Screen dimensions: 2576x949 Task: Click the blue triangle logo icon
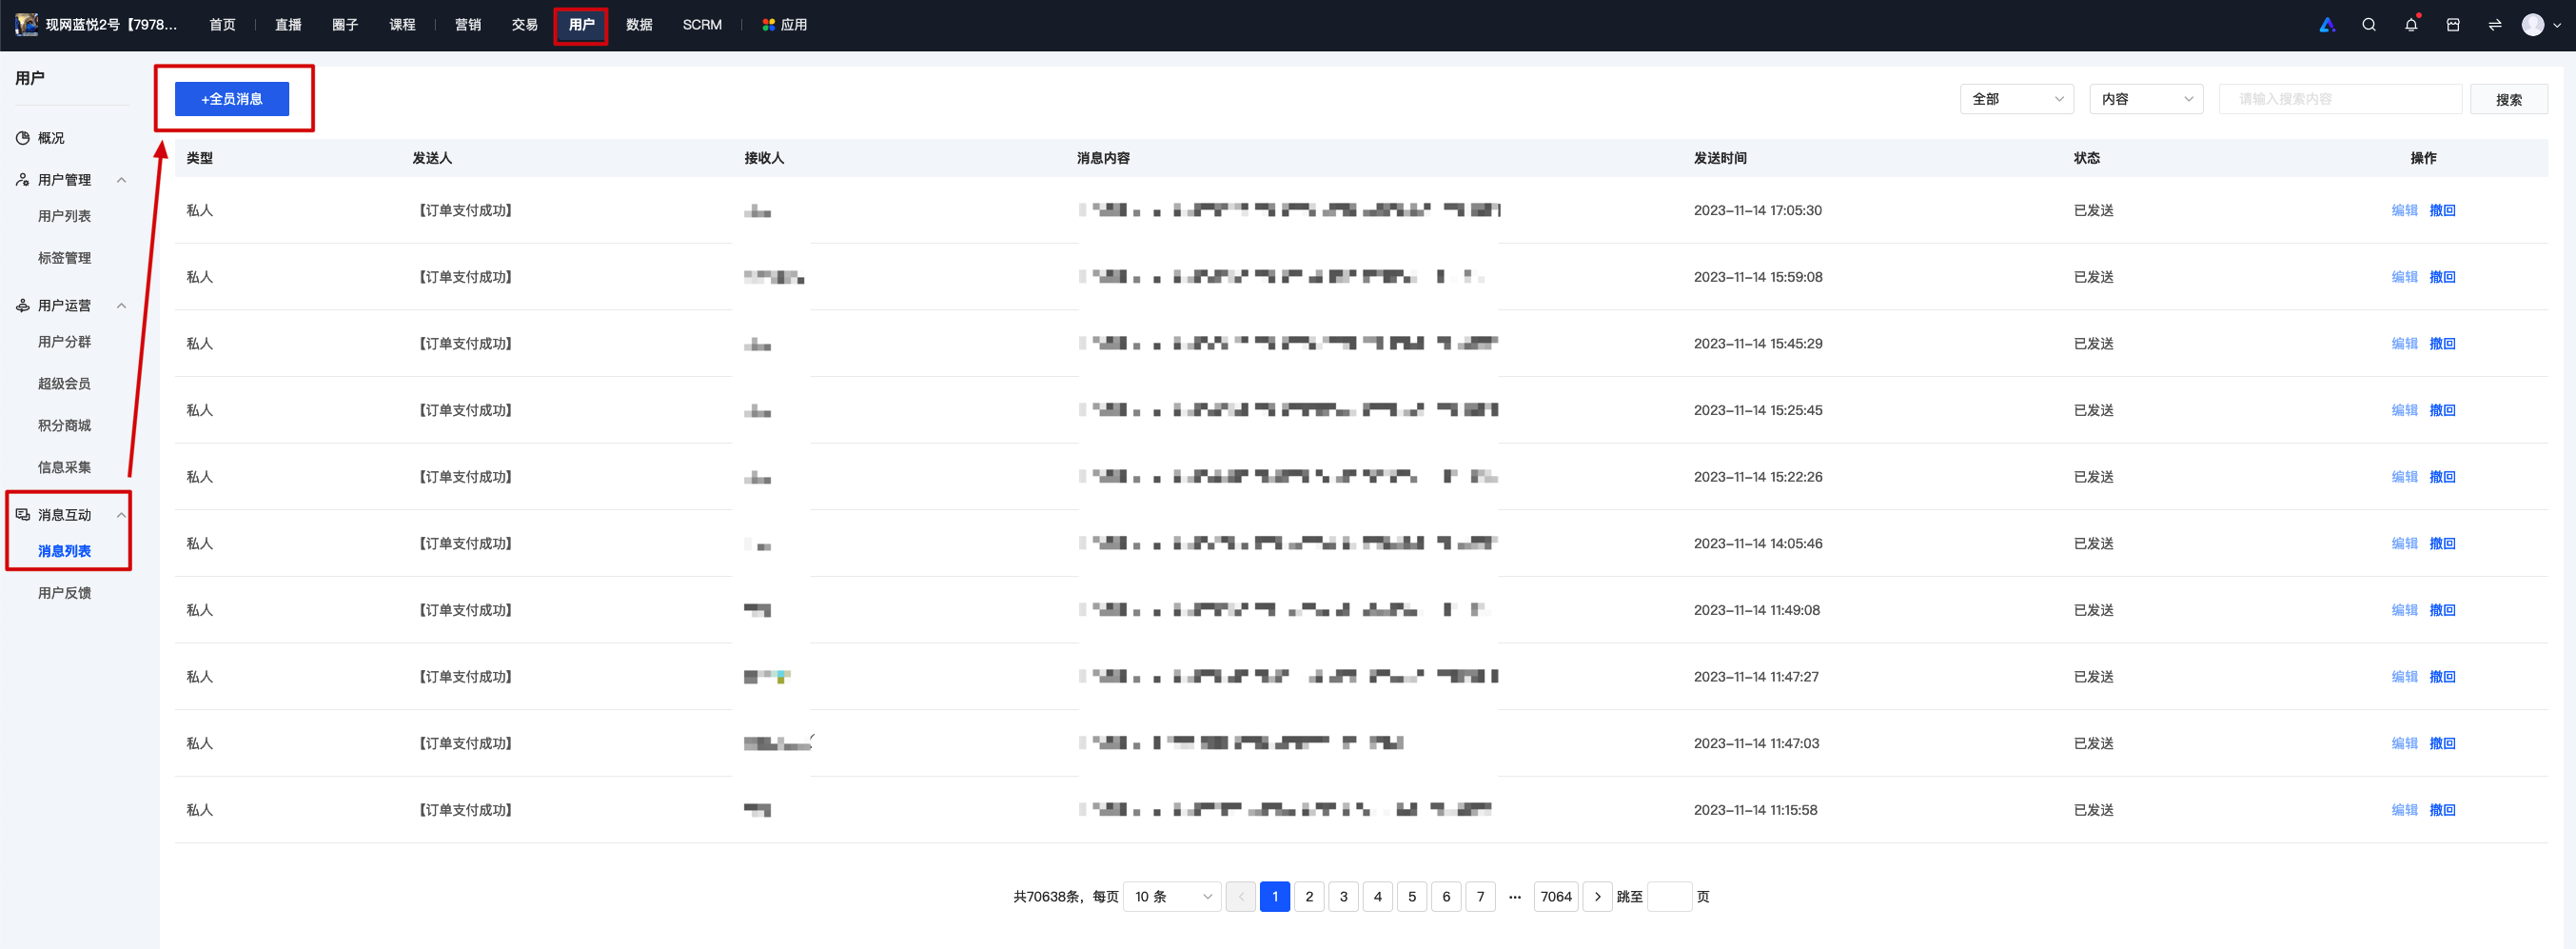point(2327,25)
